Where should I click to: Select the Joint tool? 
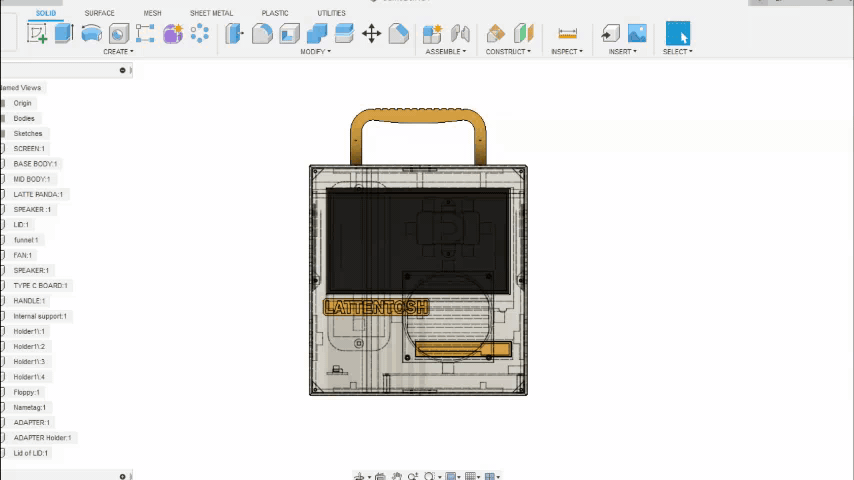[x=460, y=34]
